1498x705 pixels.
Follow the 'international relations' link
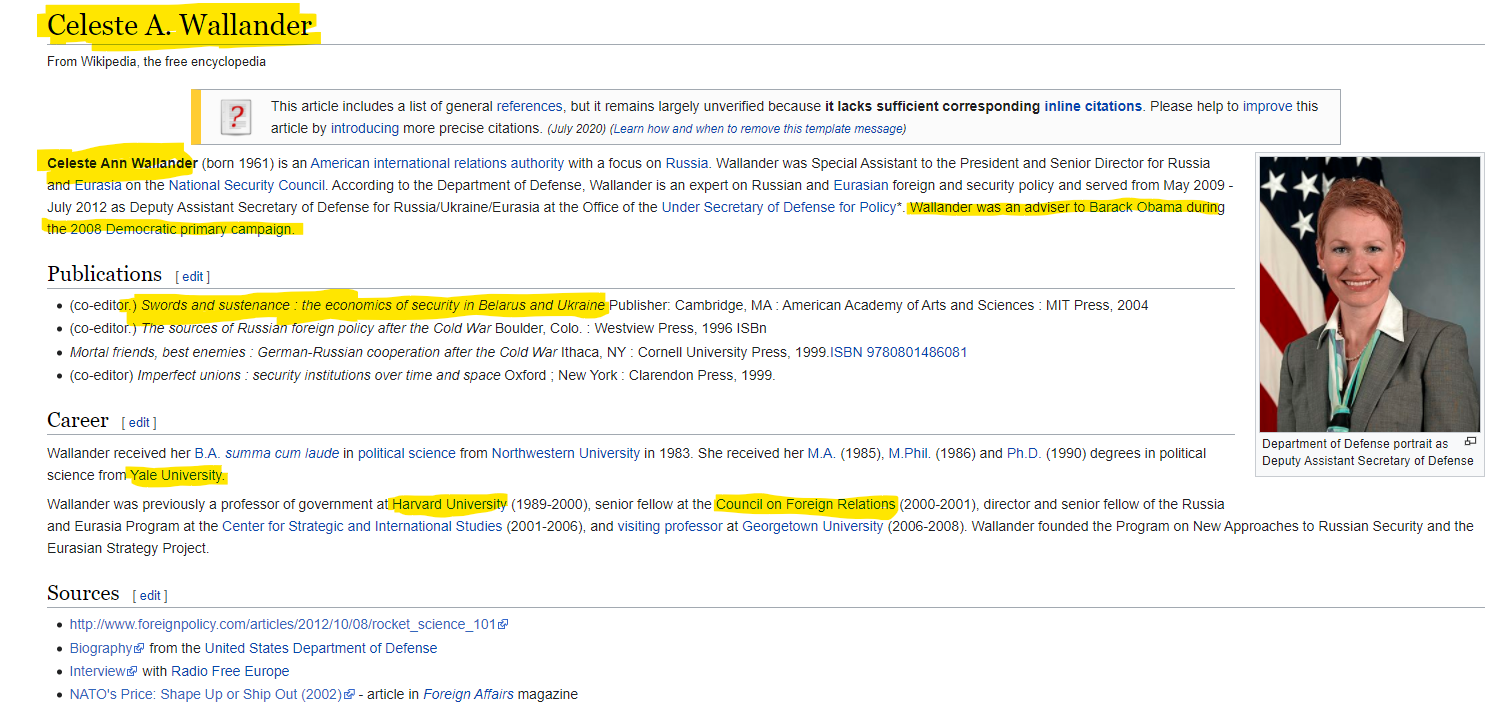440,163
